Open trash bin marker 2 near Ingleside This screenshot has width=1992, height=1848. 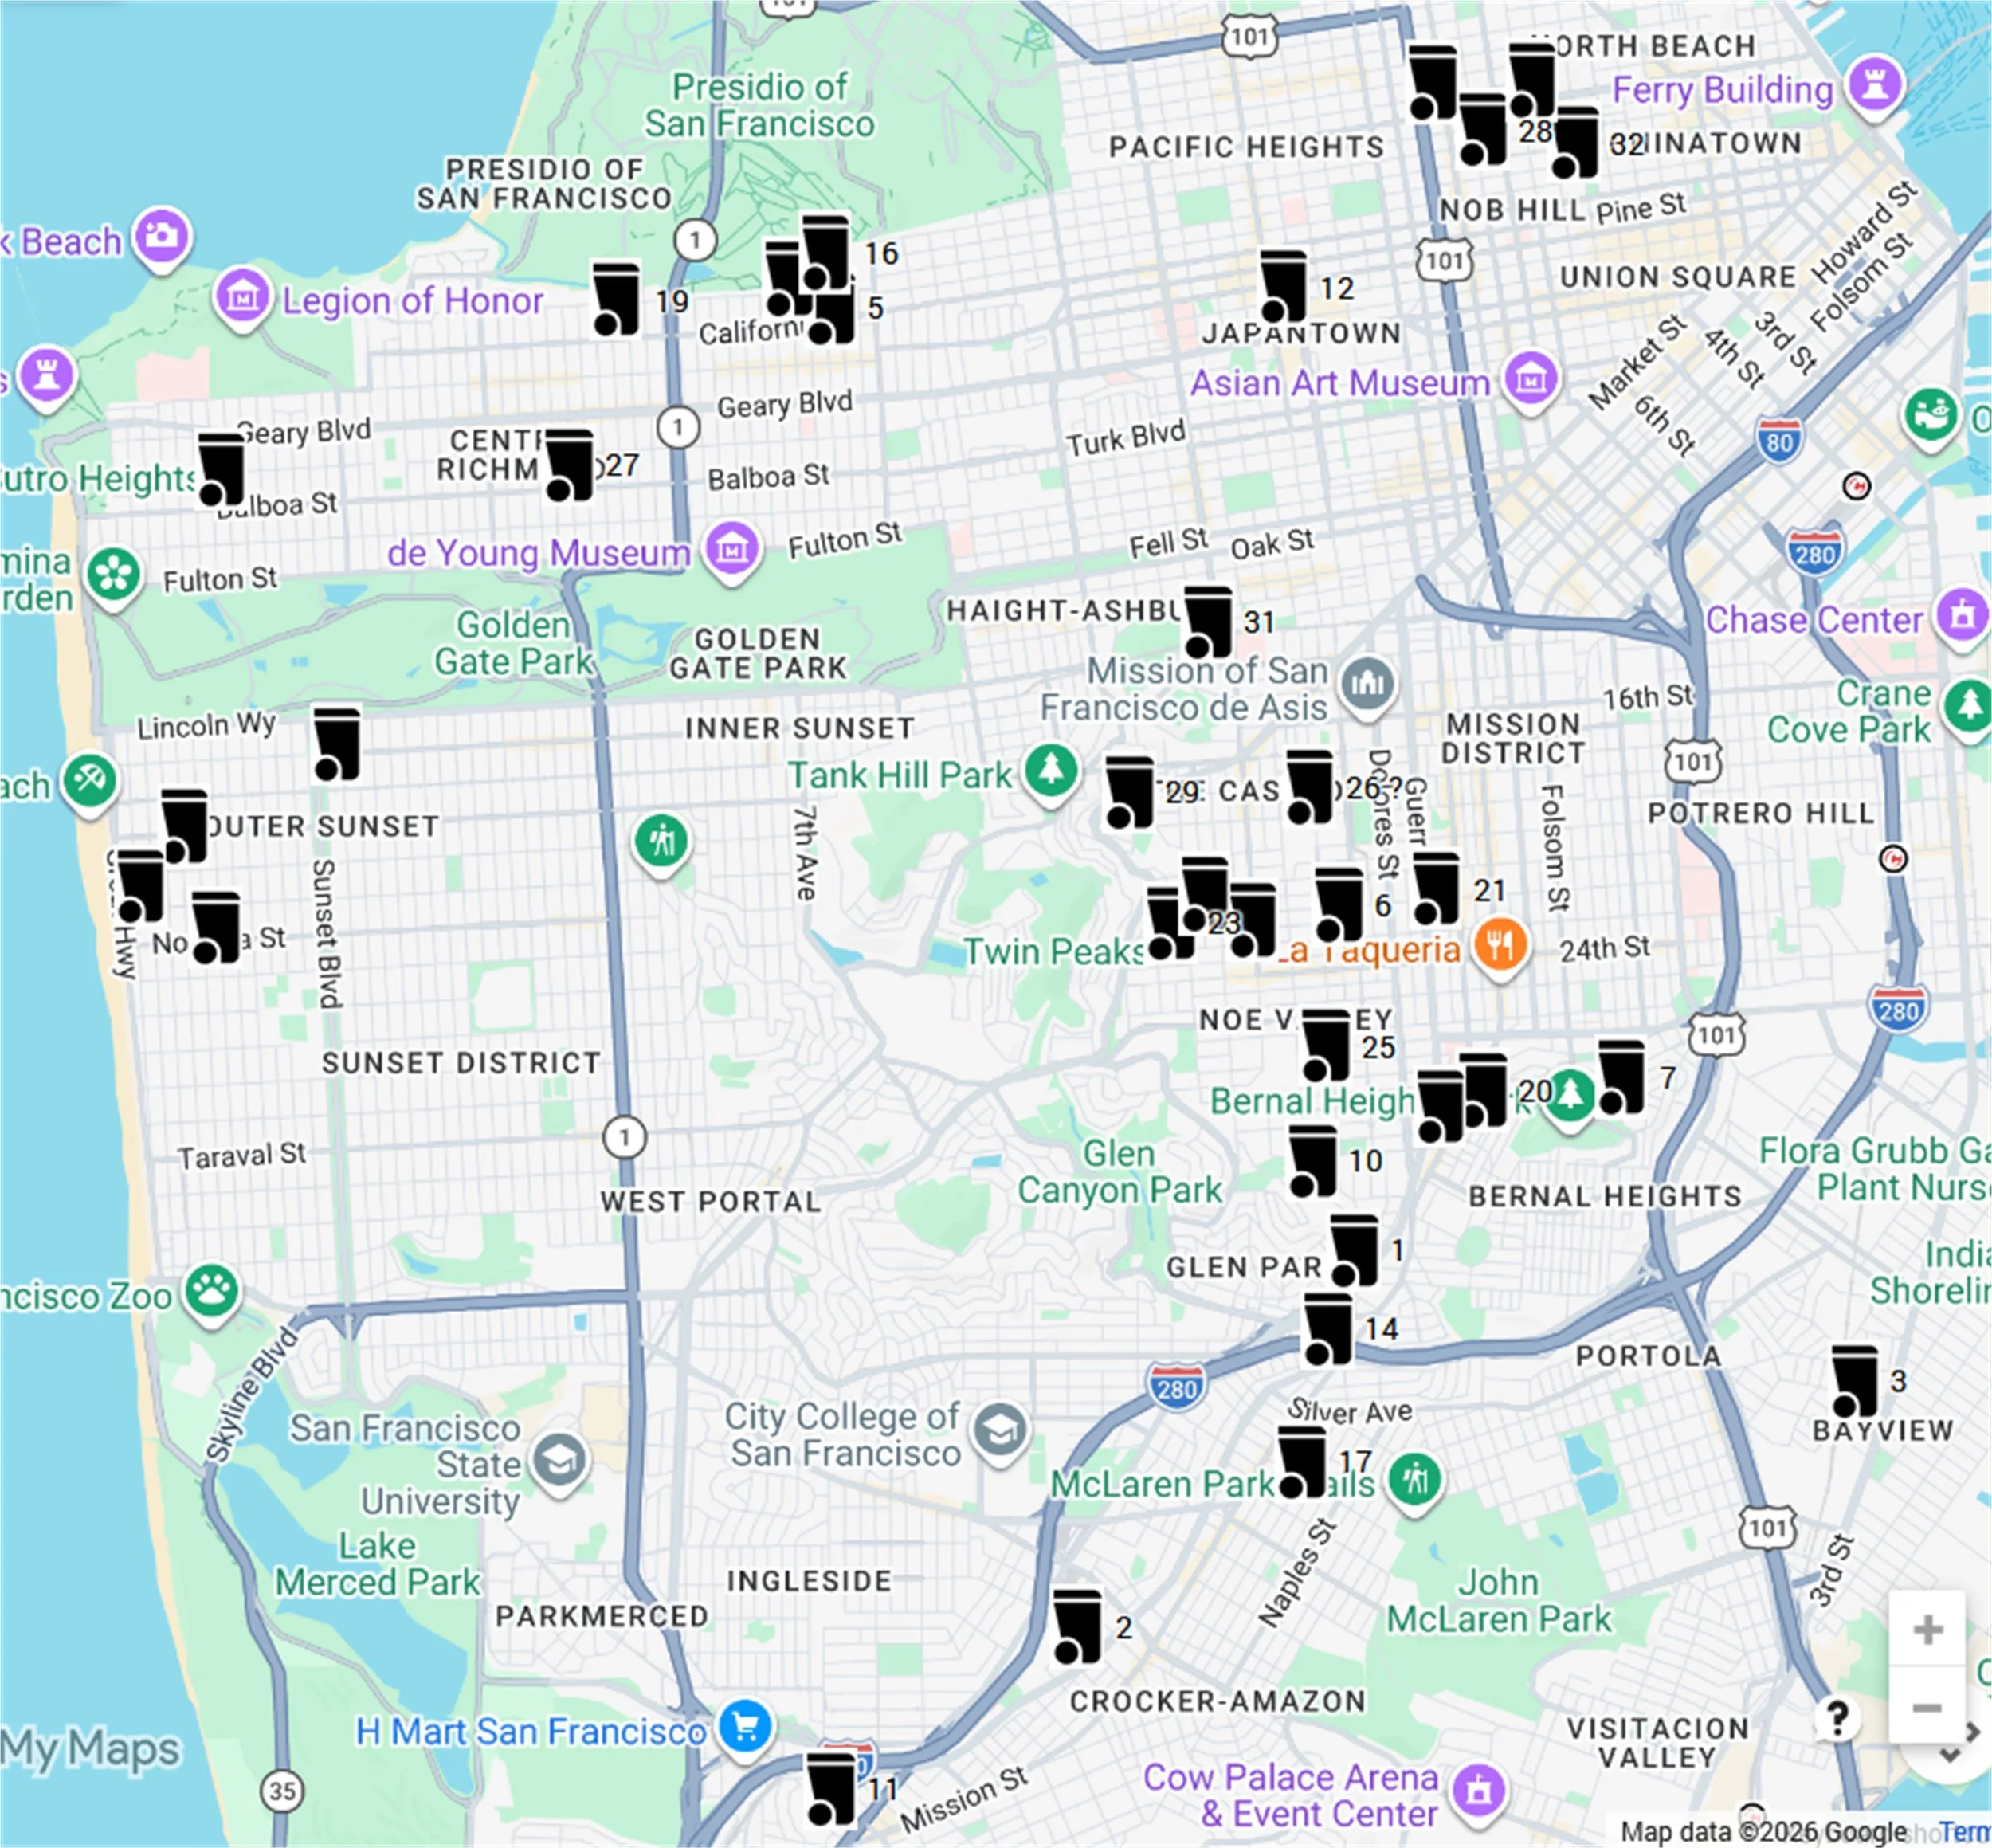(1077, 1627)
